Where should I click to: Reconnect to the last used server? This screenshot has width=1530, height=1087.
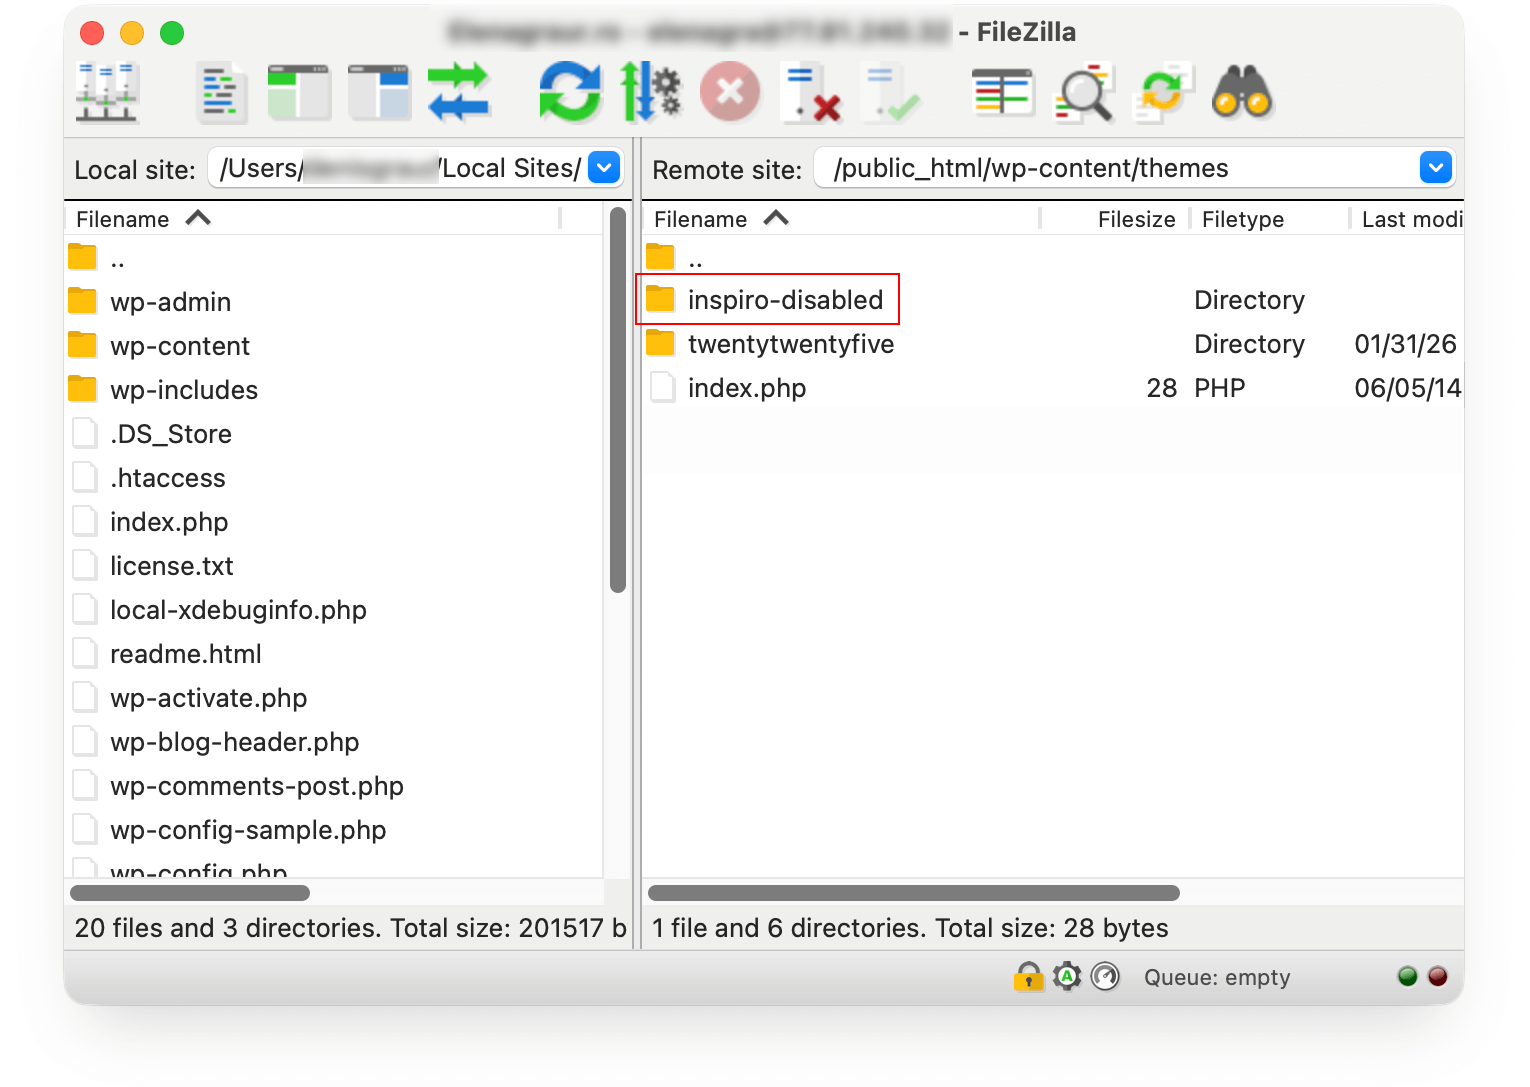pos(891,93)
